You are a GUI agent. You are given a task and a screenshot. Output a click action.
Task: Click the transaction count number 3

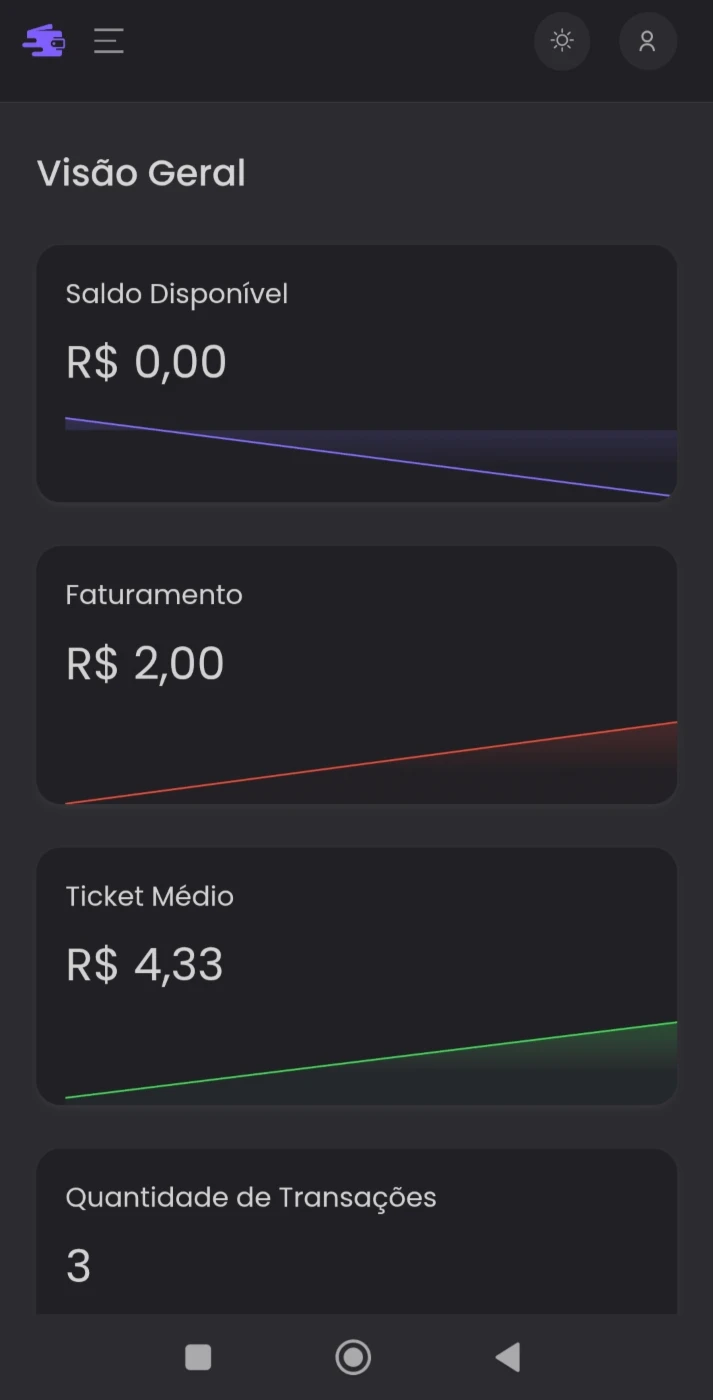tap(78, 1266)
